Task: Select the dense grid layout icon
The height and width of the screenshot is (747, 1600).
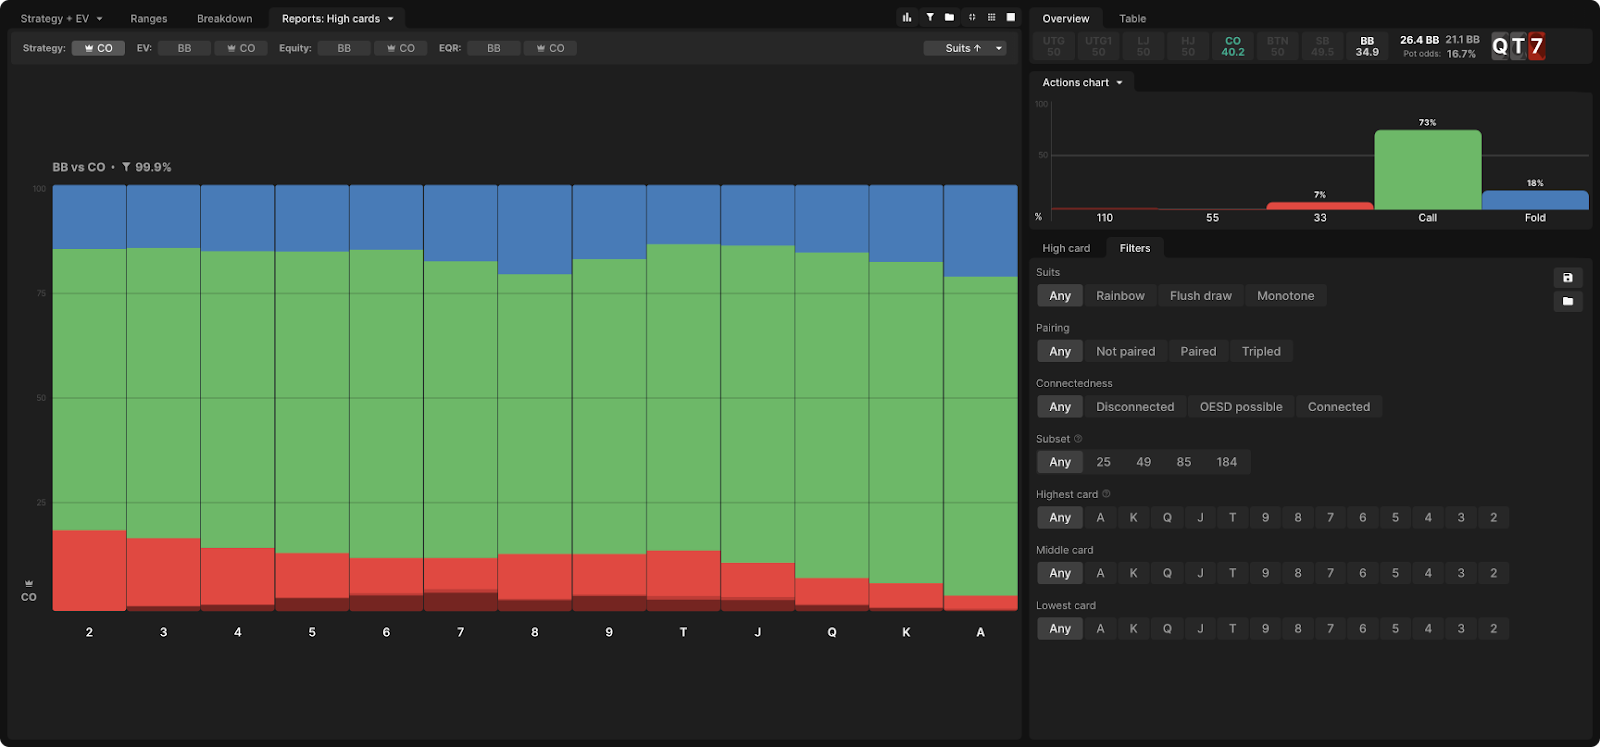Action: point(991,17)
